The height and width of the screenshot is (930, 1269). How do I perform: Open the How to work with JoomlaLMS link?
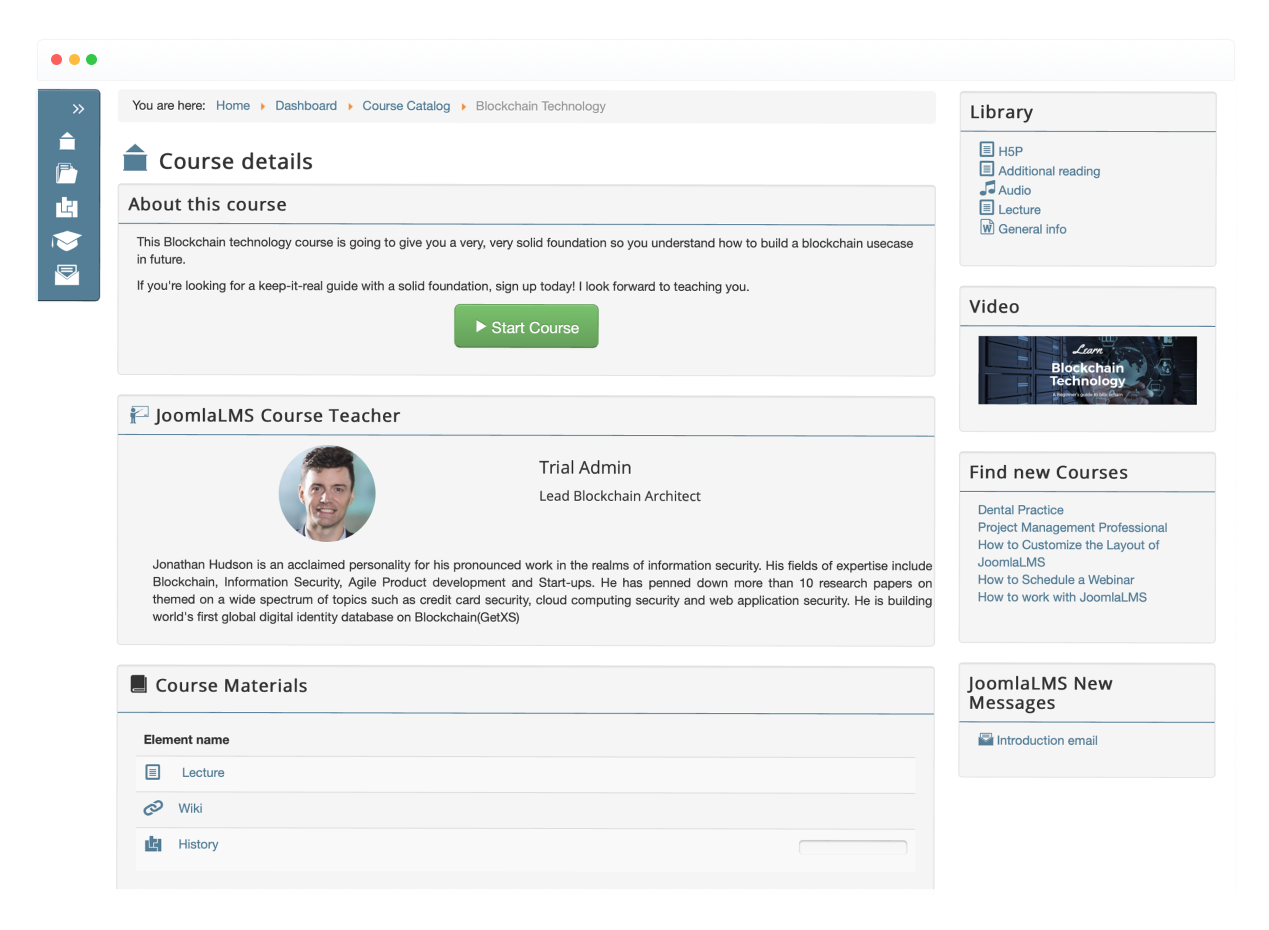pos(1062,597)
